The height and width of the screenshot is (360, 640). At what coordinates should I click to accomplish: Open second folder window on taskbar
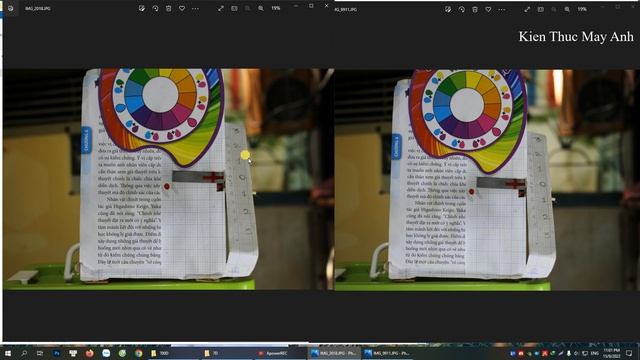coord(227,353)
